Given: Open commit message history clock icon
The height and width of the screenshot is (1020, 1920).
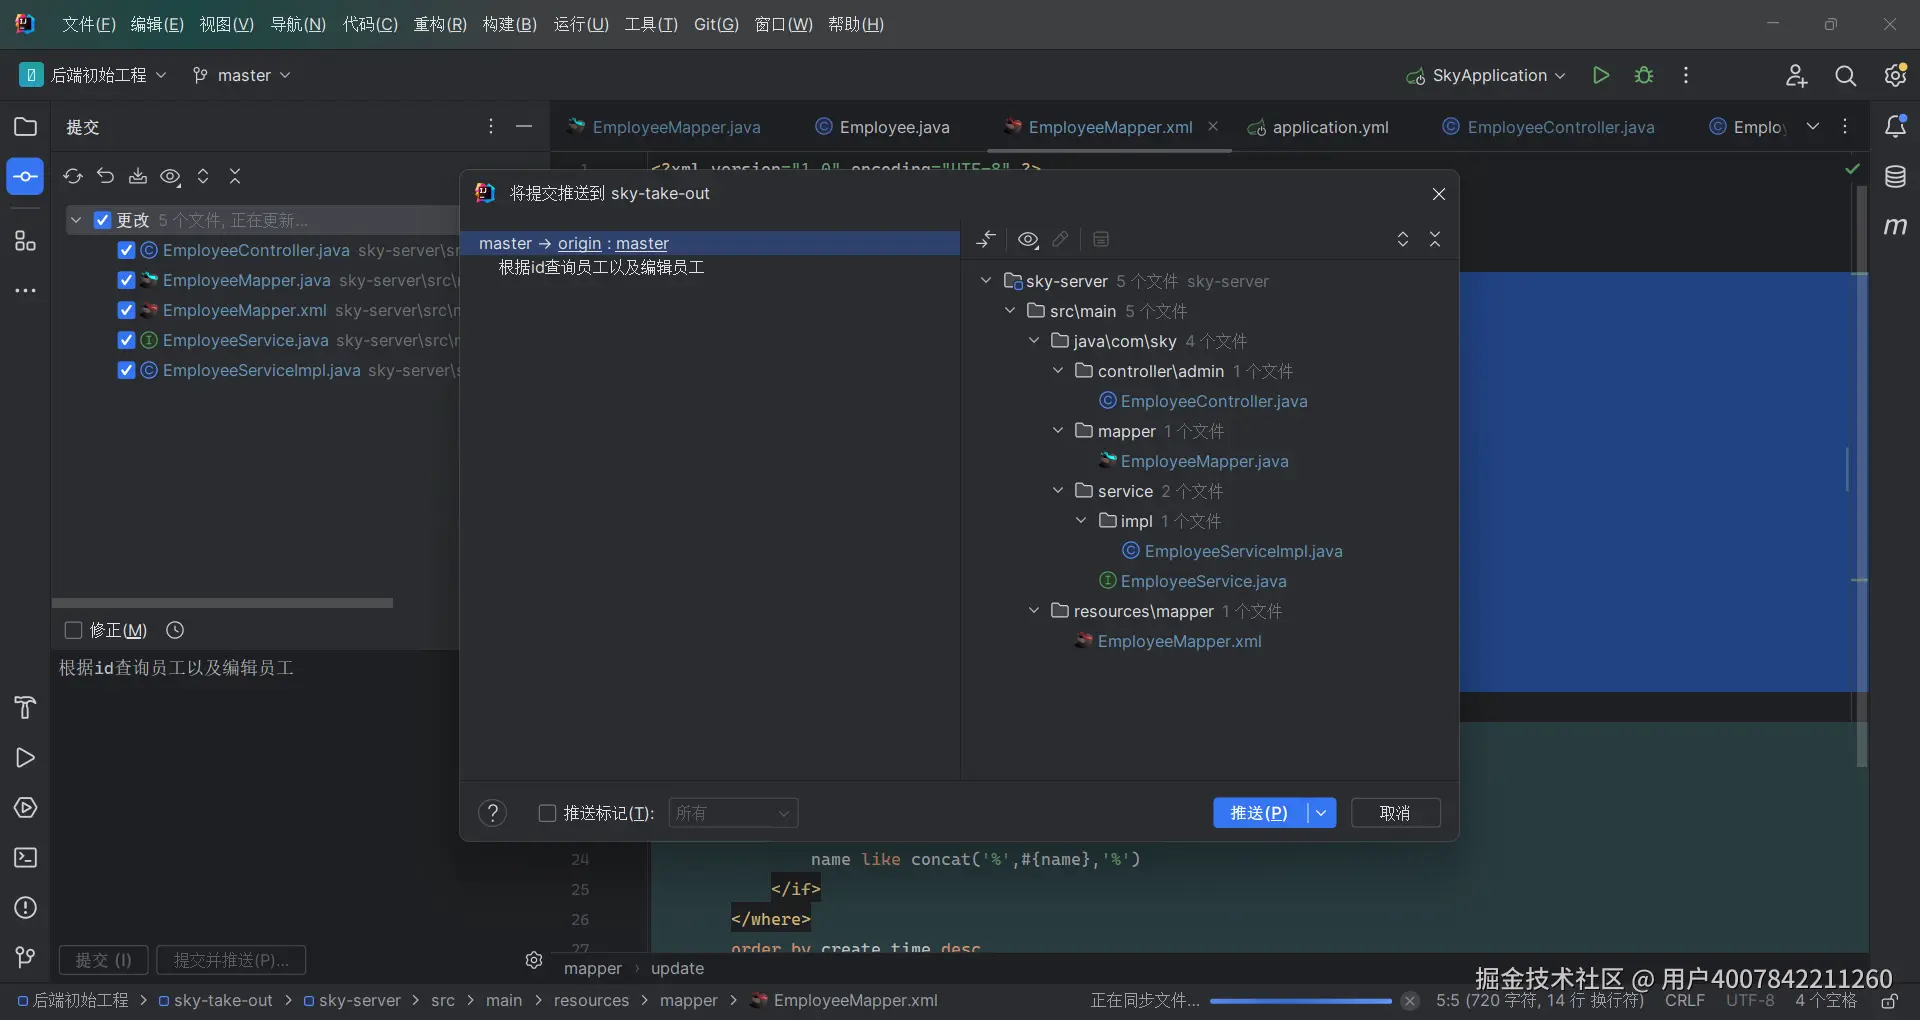Looking at the screenshot, I should tap(175, 630).
